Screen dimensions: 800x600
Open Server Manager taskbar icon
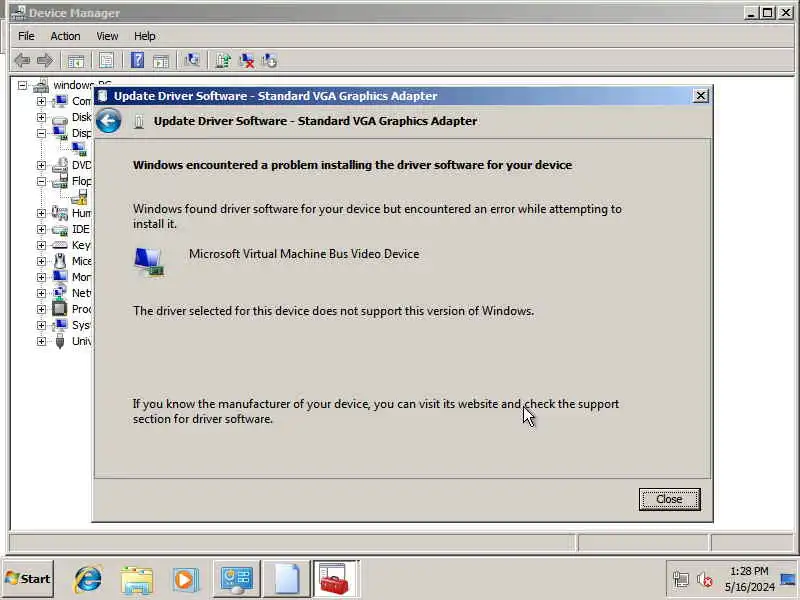[236, 580]
